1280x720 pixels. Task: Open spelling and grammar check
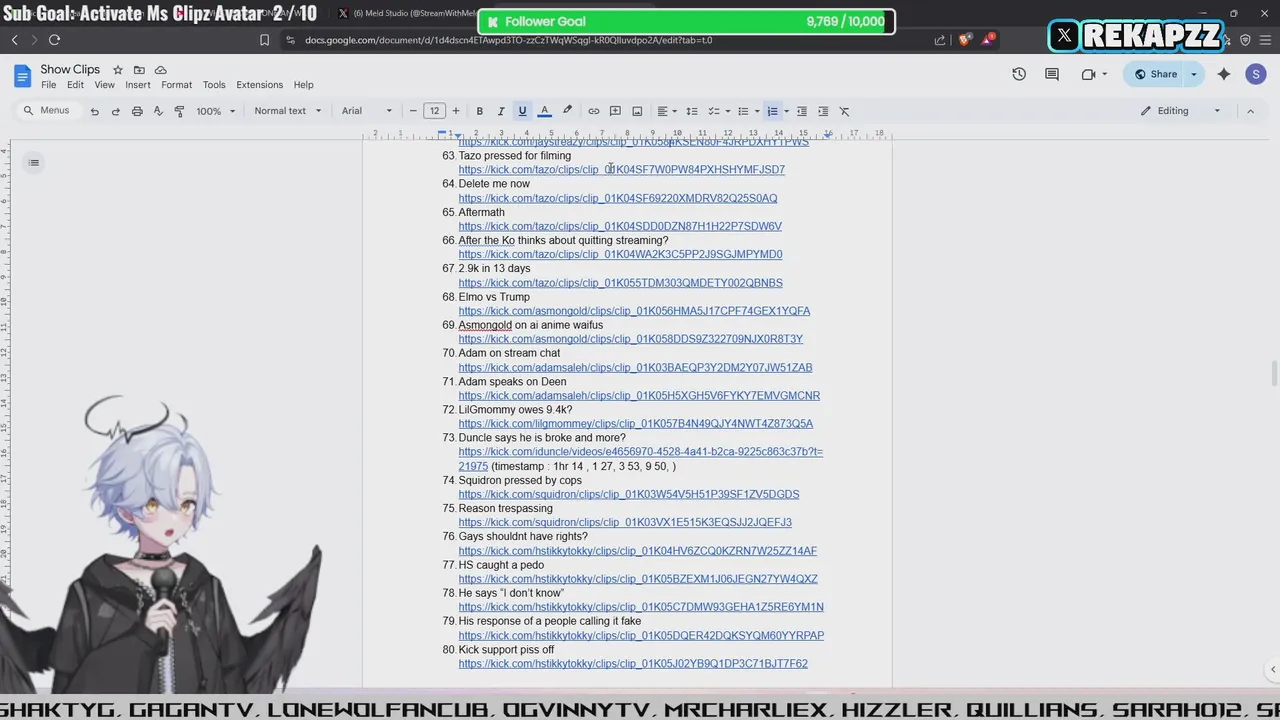[158, 111]
